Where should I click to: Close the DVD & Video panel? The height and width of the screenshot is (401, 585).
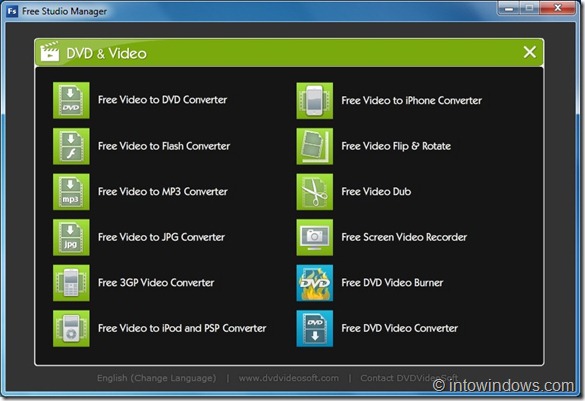pyautogui.click(x=529, y=52)
